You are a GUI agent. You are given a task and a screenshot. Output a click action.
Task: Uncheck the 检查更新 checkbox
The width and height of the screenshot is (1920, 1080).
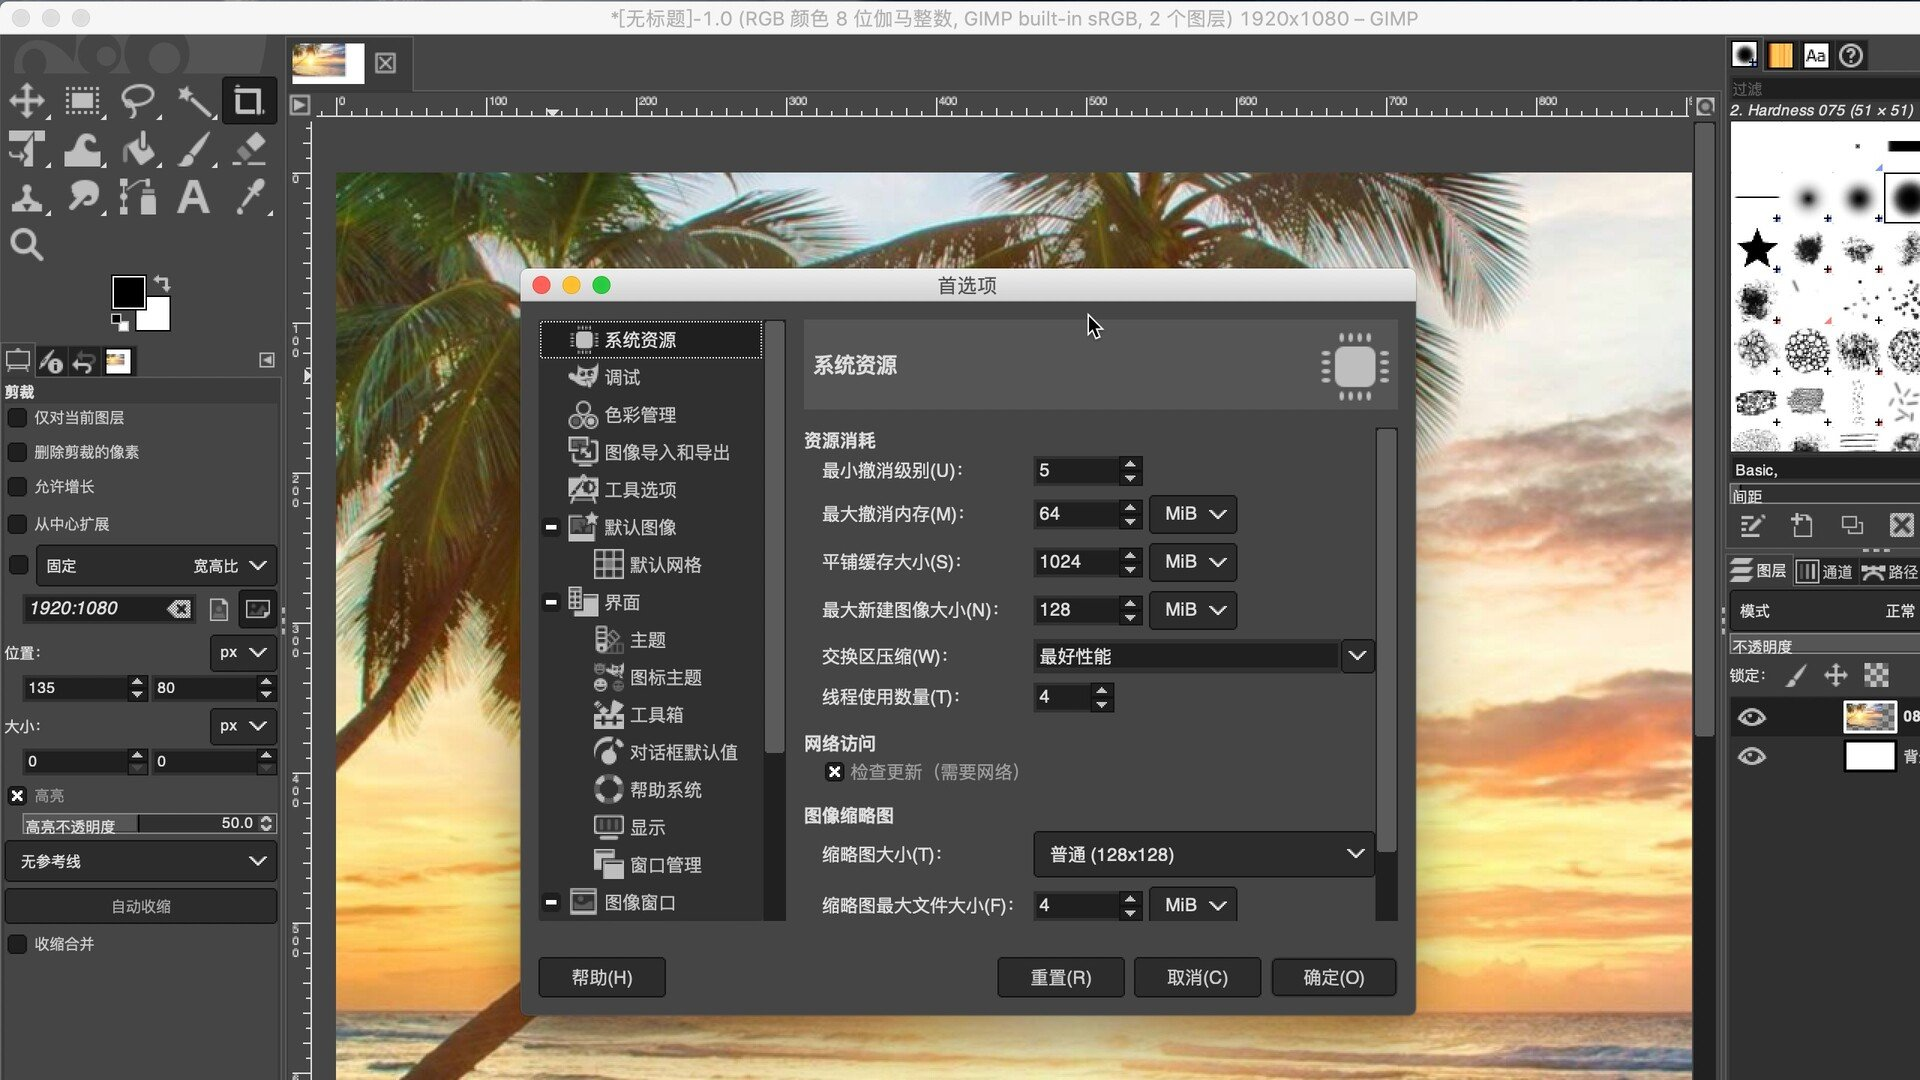point(834,772)
